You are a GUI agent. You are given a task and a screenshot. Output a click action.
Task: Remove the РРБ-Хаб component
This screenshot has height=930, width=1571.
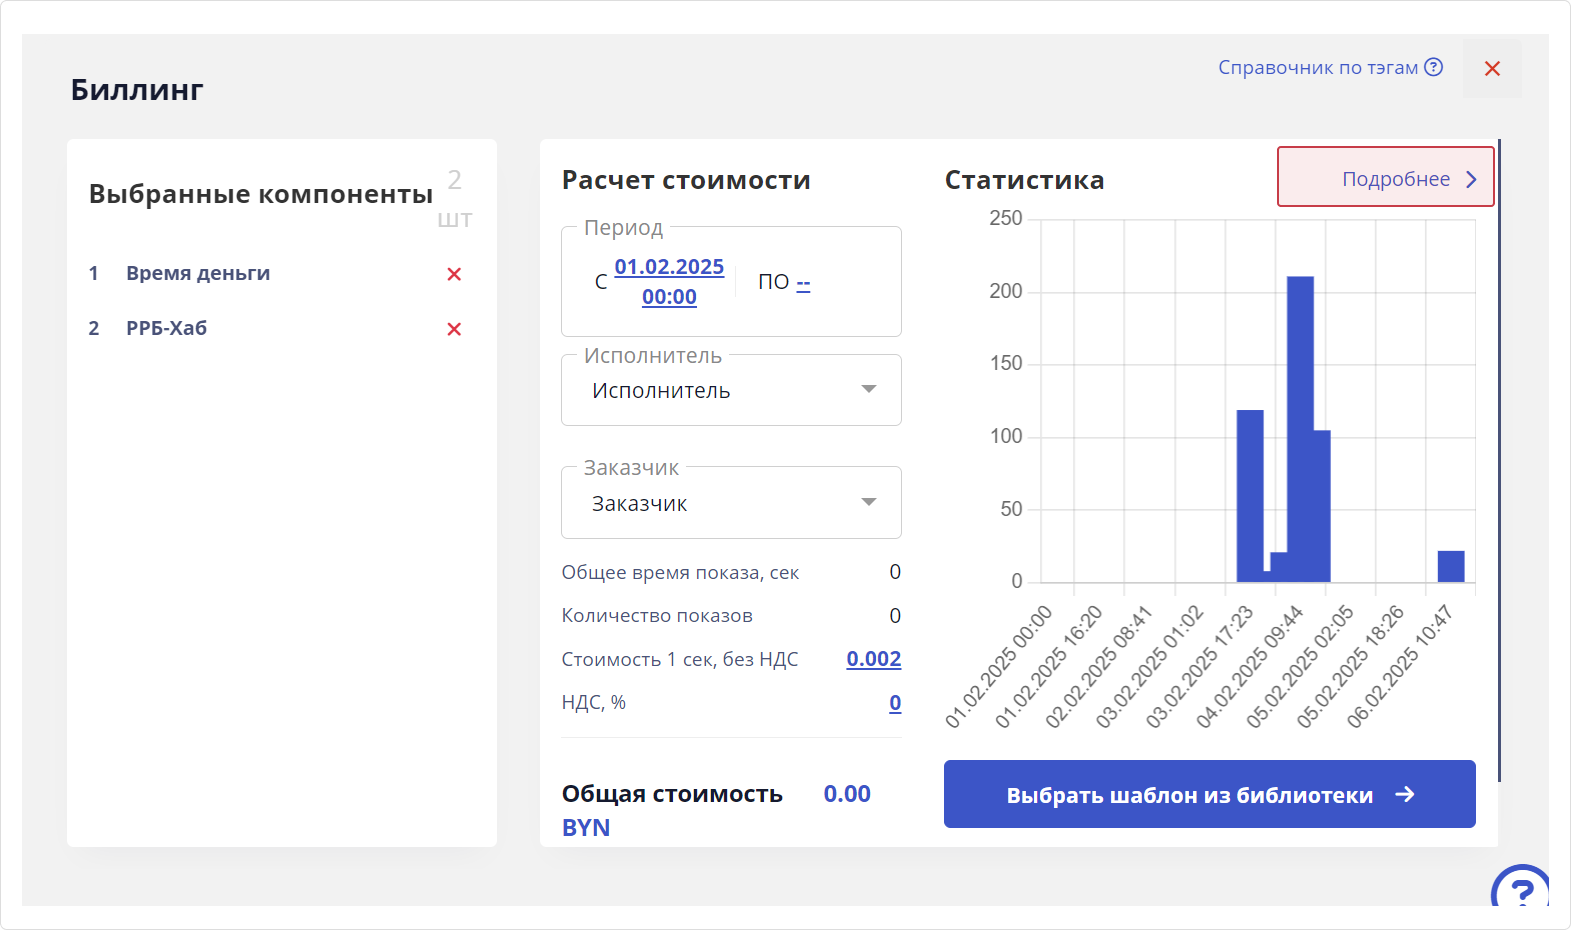coord(454,329)
